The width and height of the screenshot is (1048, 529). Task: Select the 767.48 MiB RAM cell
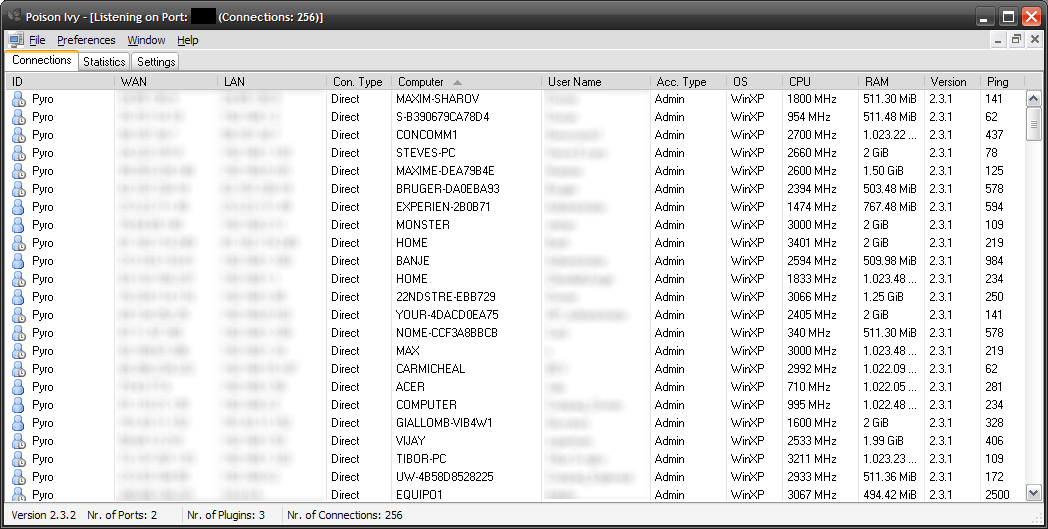(890, 207)
